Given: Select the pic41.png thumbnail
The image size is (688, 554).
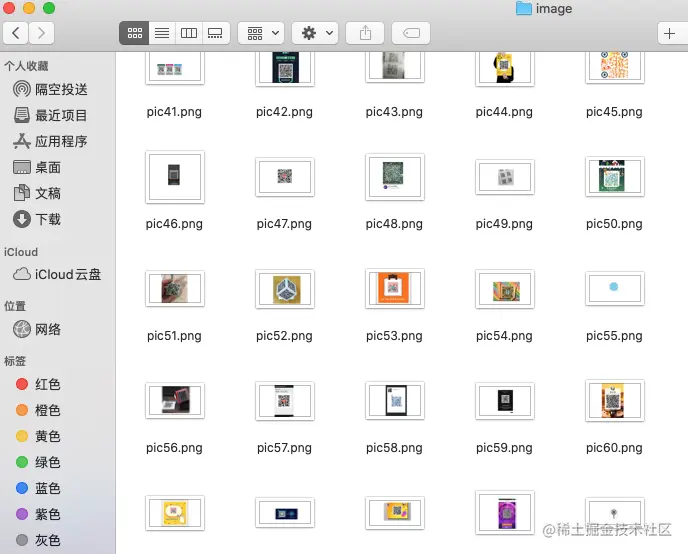Looking at the screenshot, I should click(x=175, y=68).
